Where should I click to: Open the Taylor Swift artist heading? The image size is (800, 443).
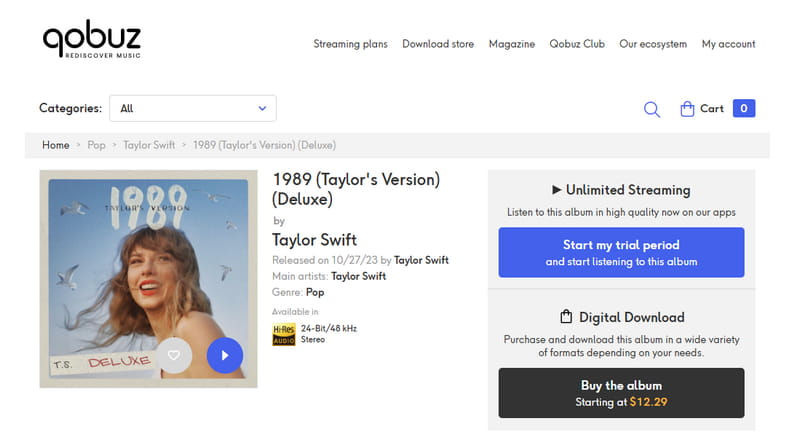pyautogui.click(x=314, y=240)
